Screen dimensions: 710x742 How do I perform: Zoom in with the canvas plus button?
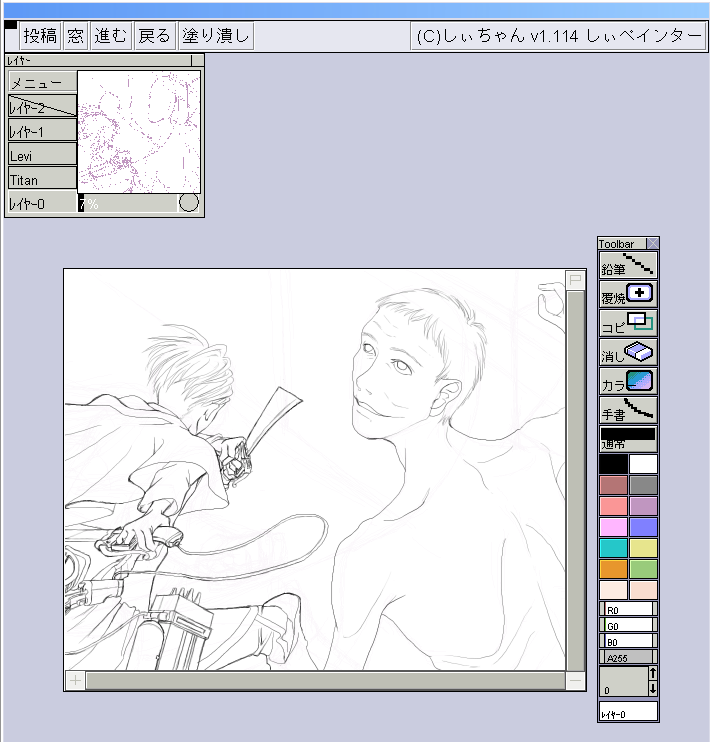pos(75,681)
